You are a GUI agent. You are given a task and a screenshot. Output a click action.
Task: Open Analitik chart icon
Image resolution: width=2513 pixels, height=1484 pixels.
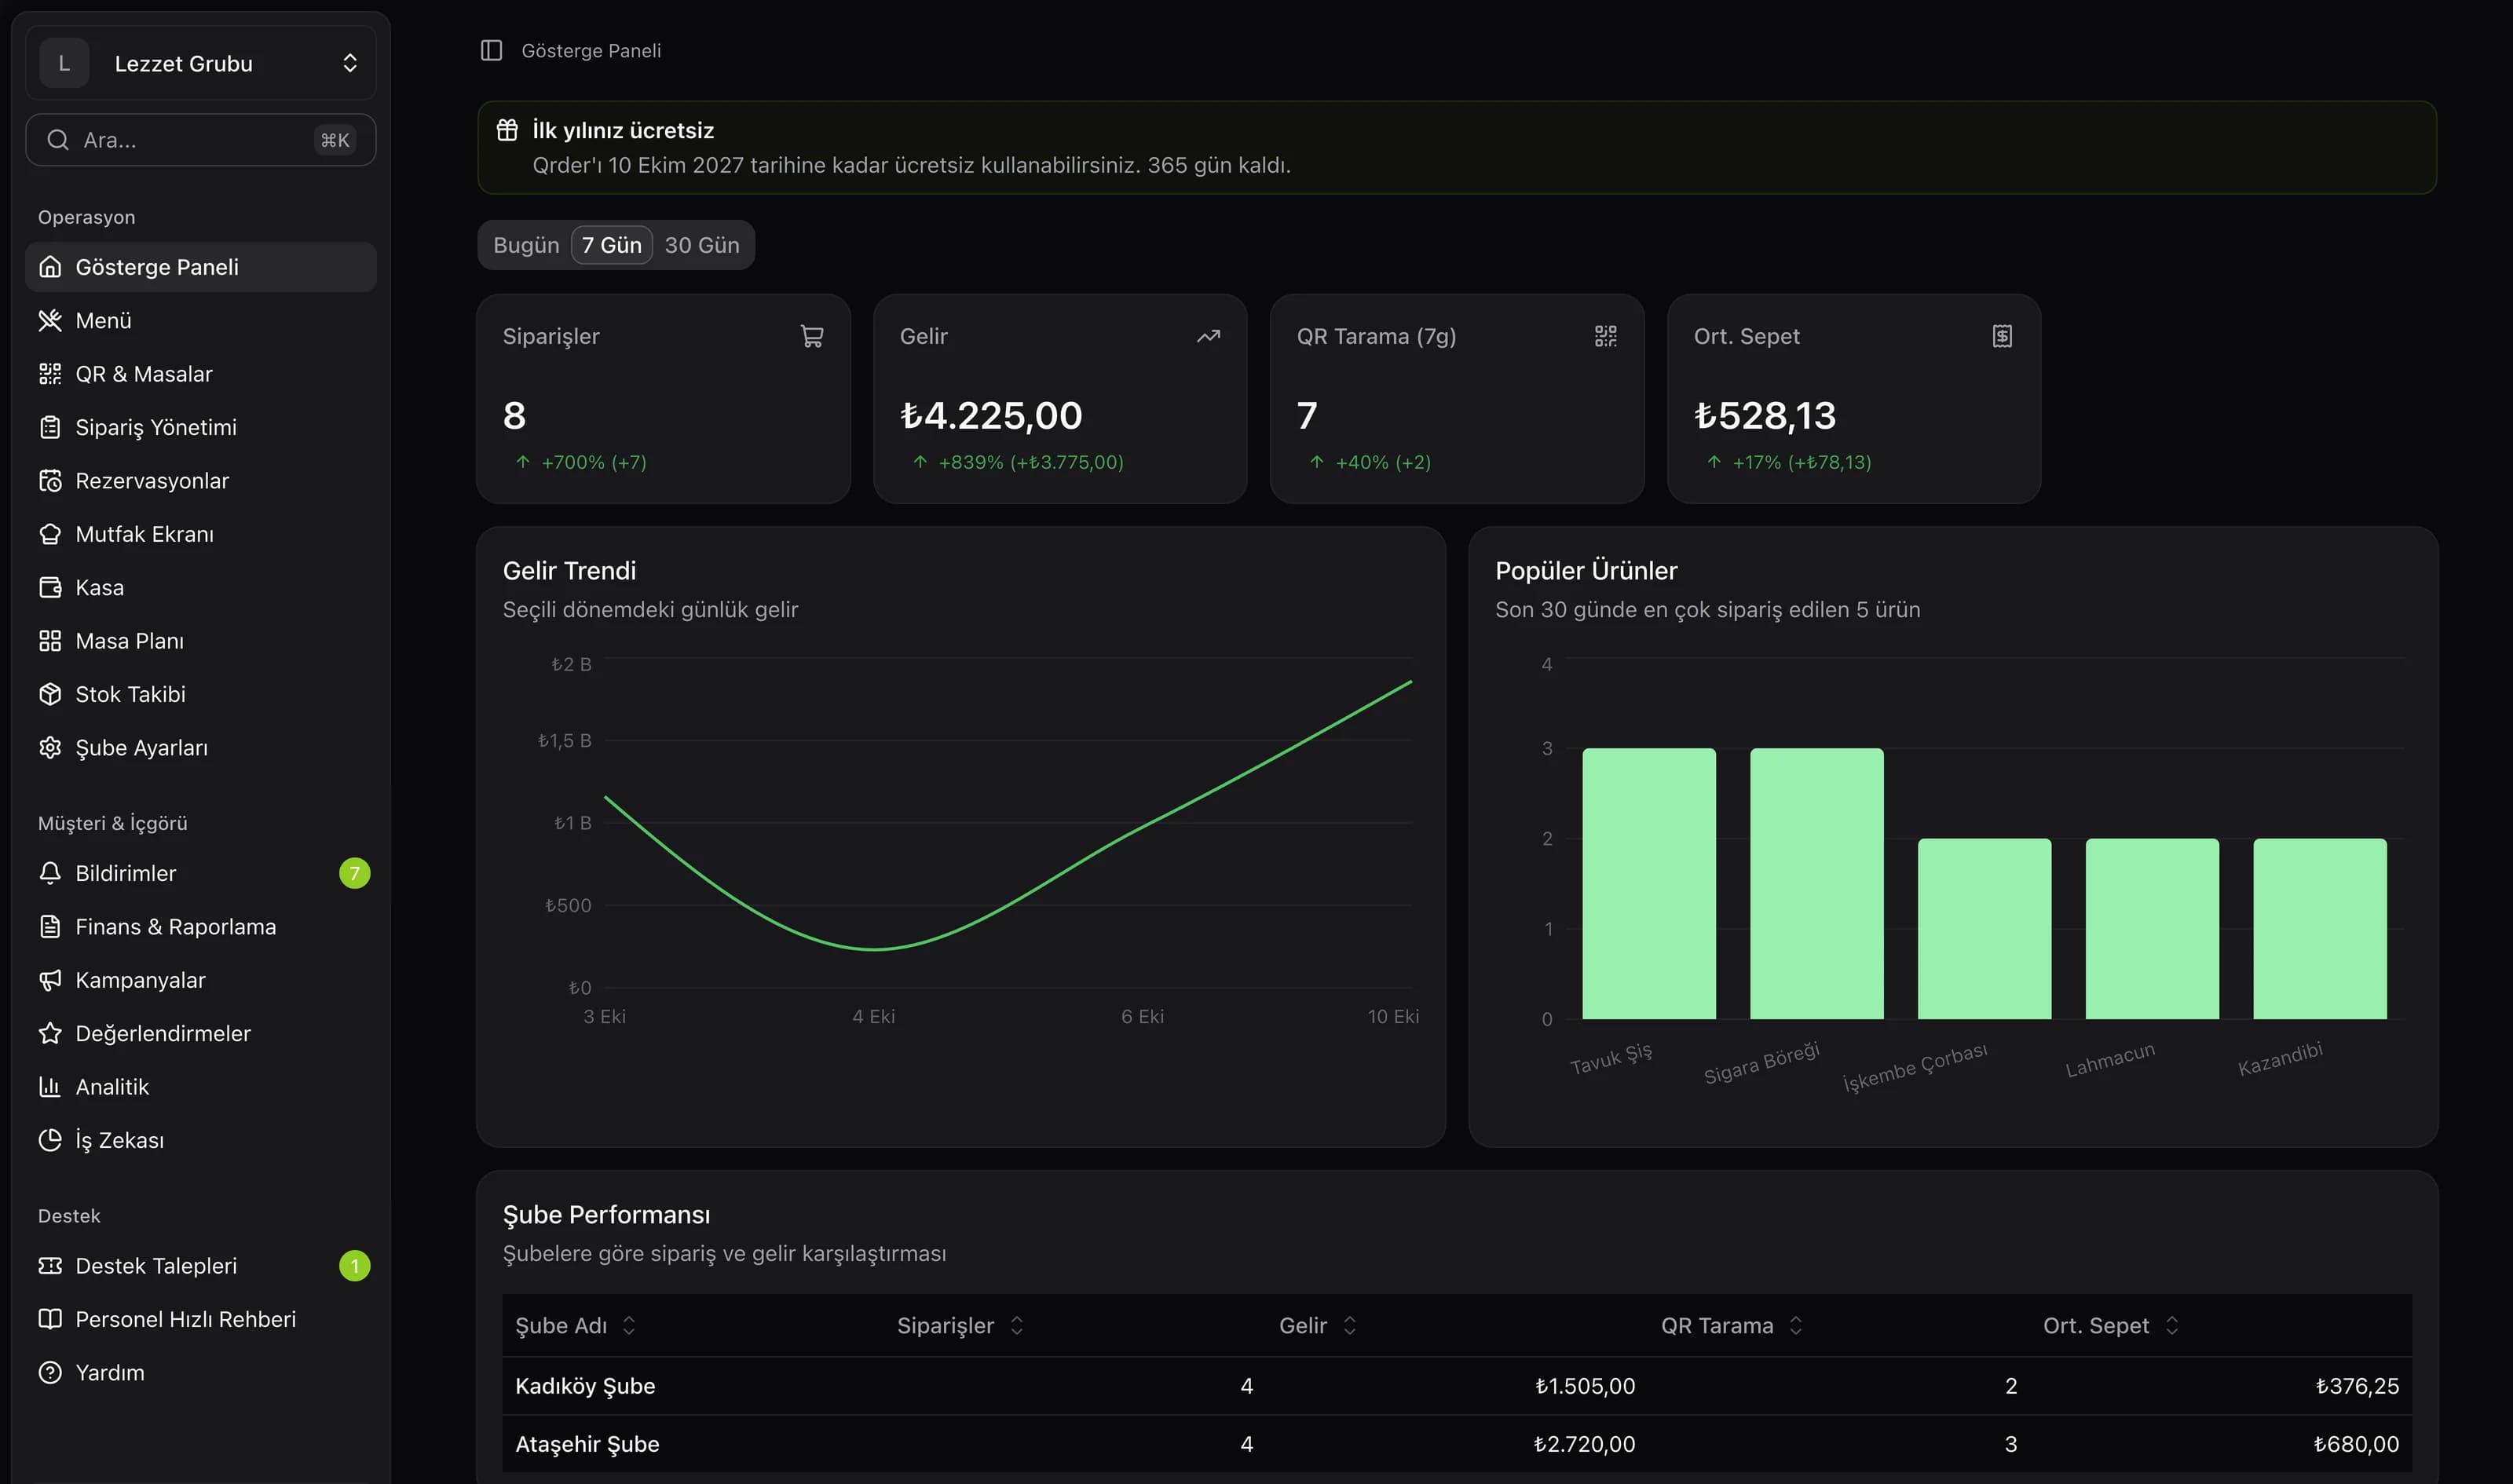[50, 1087]
